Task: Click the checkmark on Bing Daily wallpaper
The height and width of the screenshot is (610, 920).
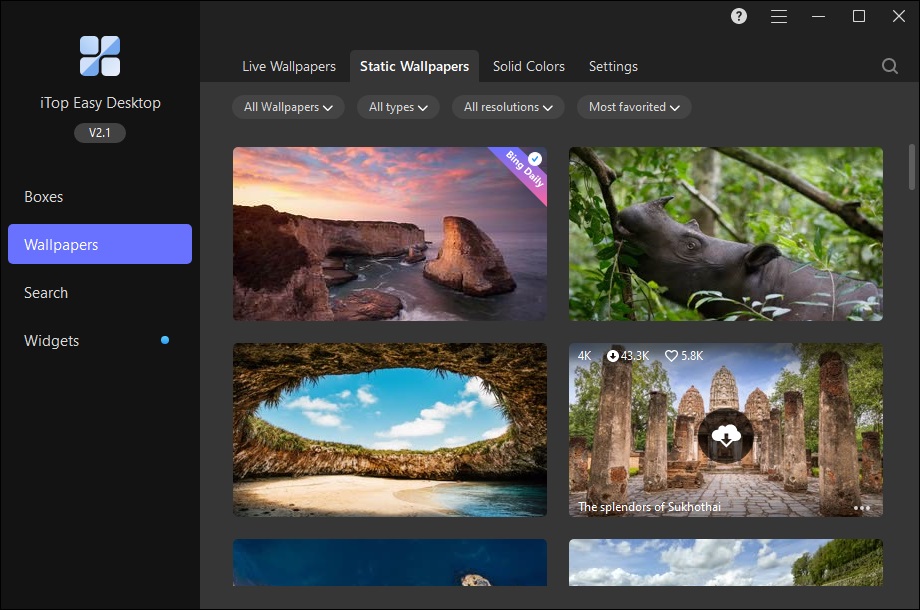Action: coord(535,159)
